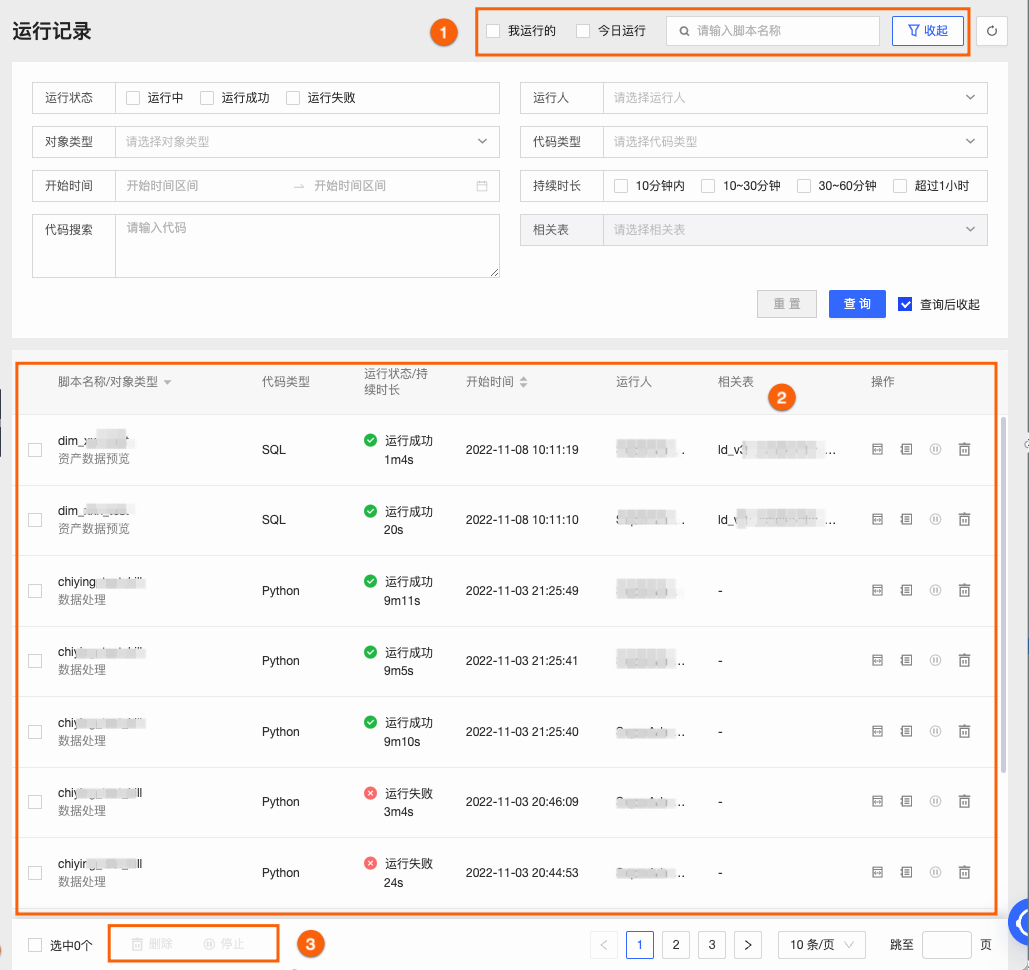The image size is (1029, 970).
Task: Delete the 10:11:10 run record
Action: [964, 520]
